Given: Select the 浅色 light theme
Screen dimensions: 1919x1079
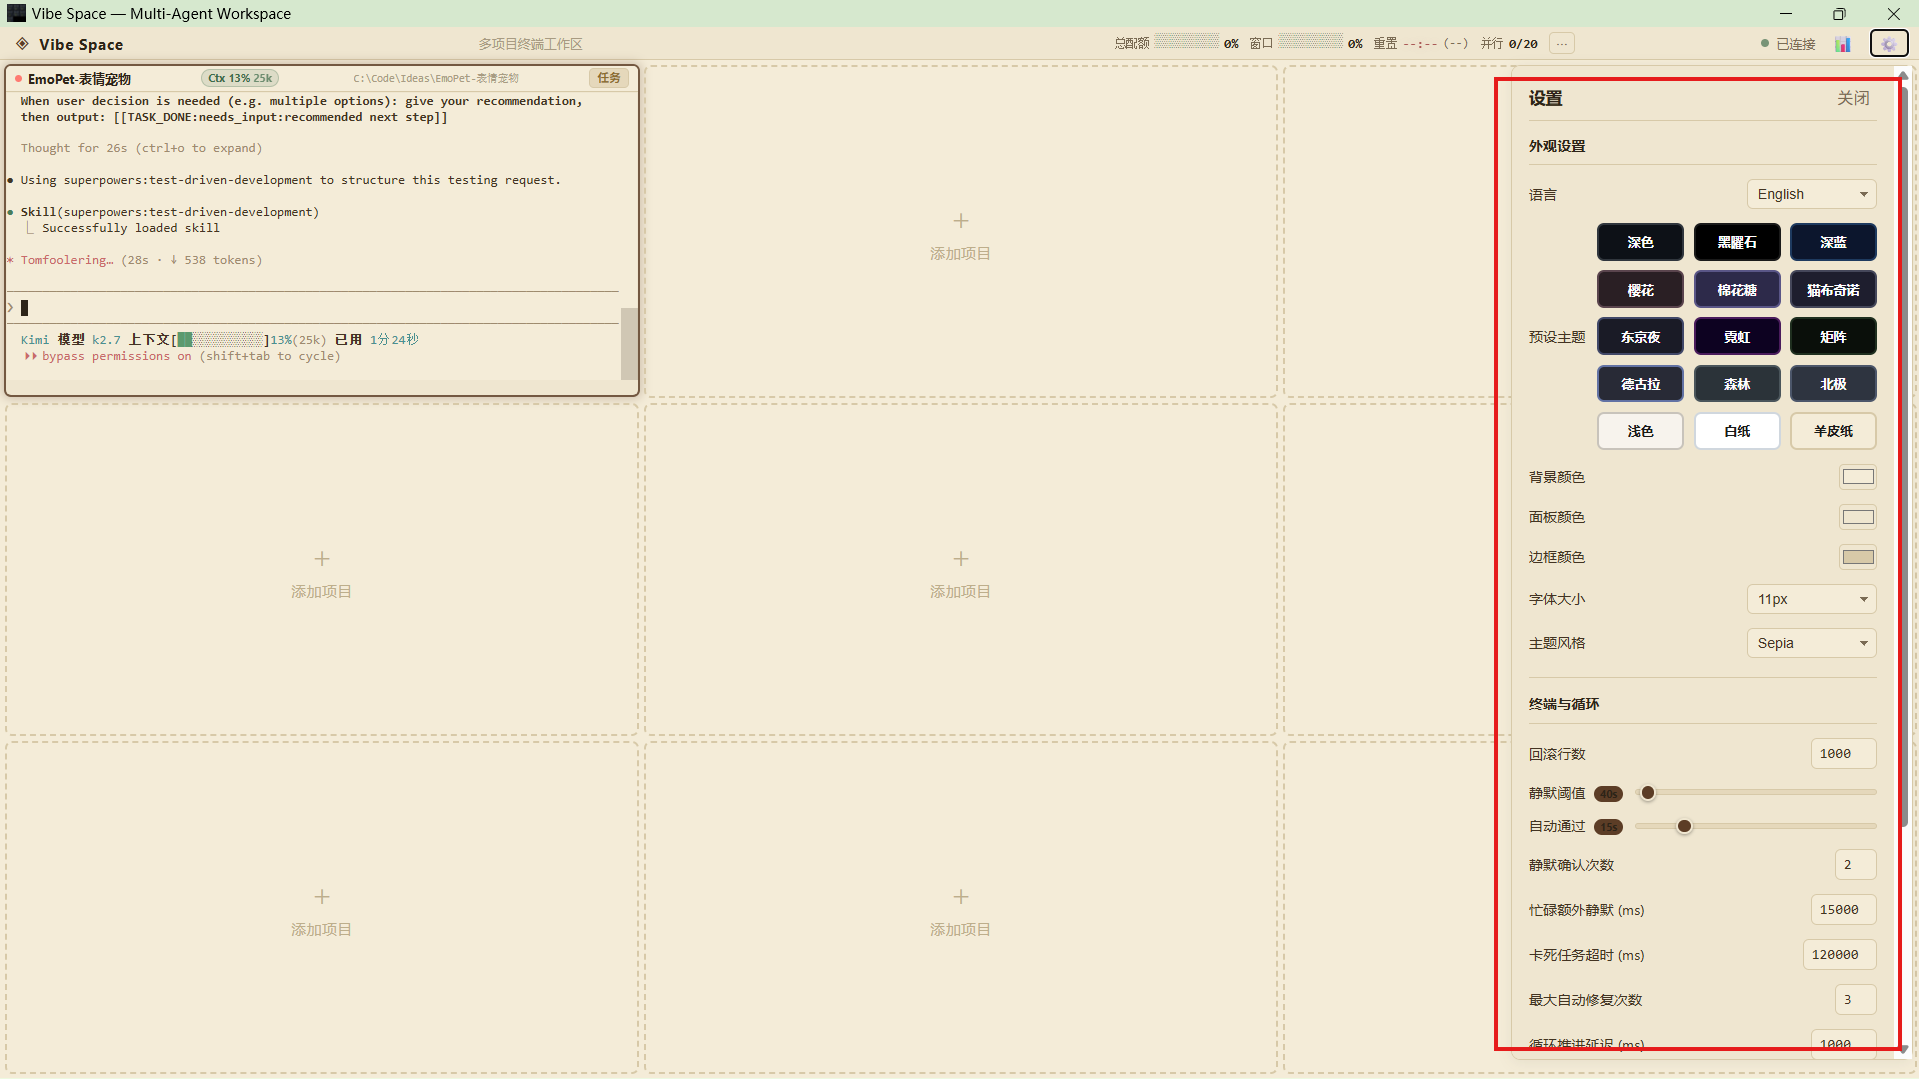Looking at the screenshot, I should (1640, 431).
